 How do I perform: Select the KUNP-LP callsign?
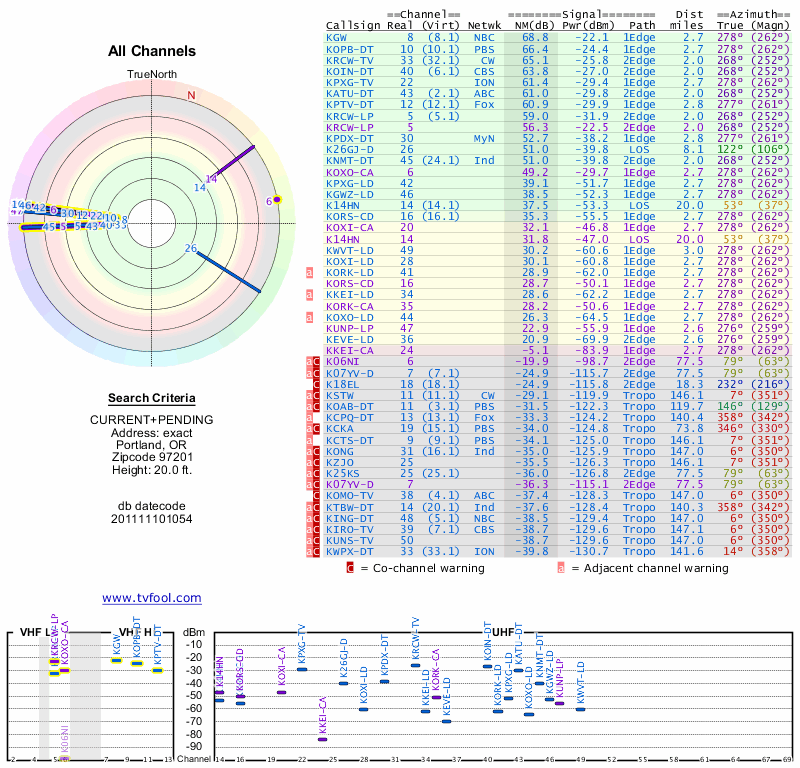point(349,329)
